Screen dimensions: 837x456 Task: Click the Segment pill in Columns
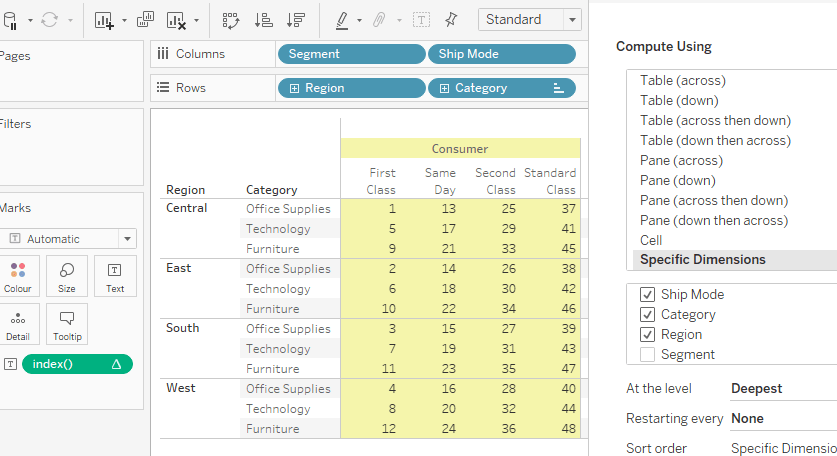point(350,54)
